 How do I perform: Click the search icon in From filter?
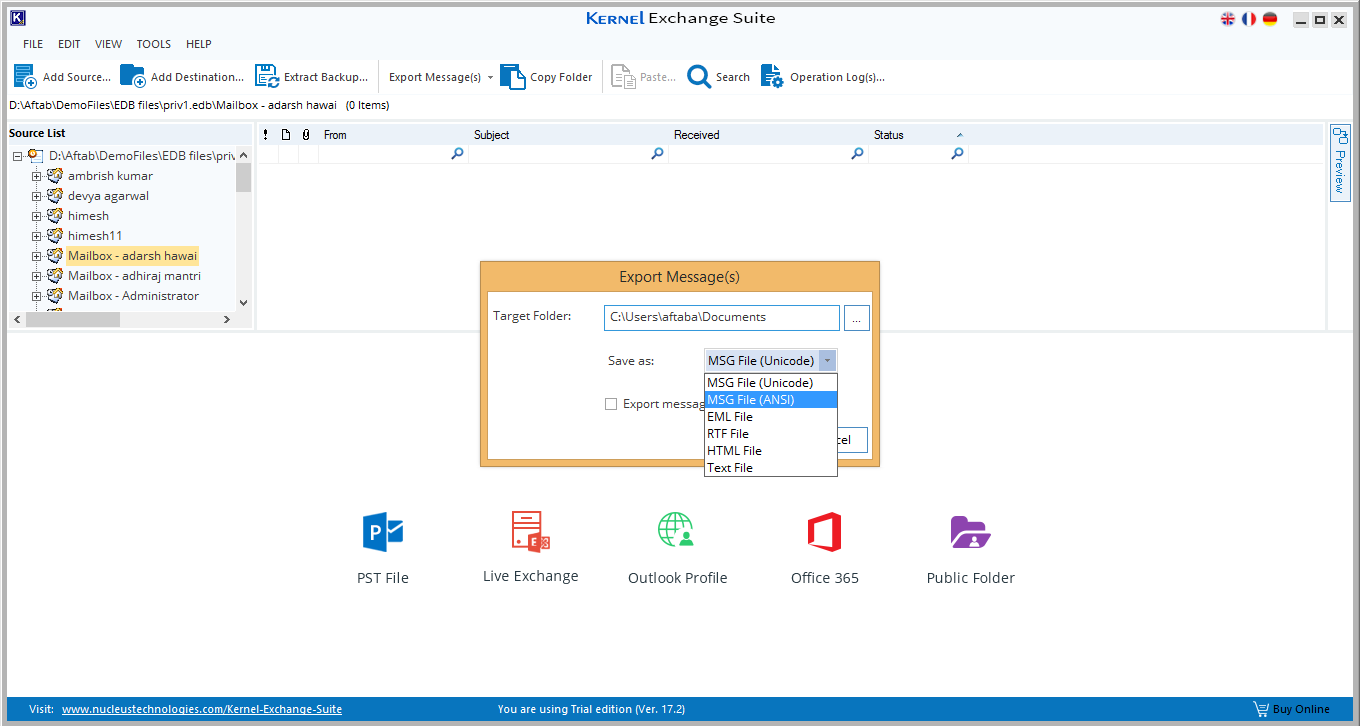click(457, 154)
